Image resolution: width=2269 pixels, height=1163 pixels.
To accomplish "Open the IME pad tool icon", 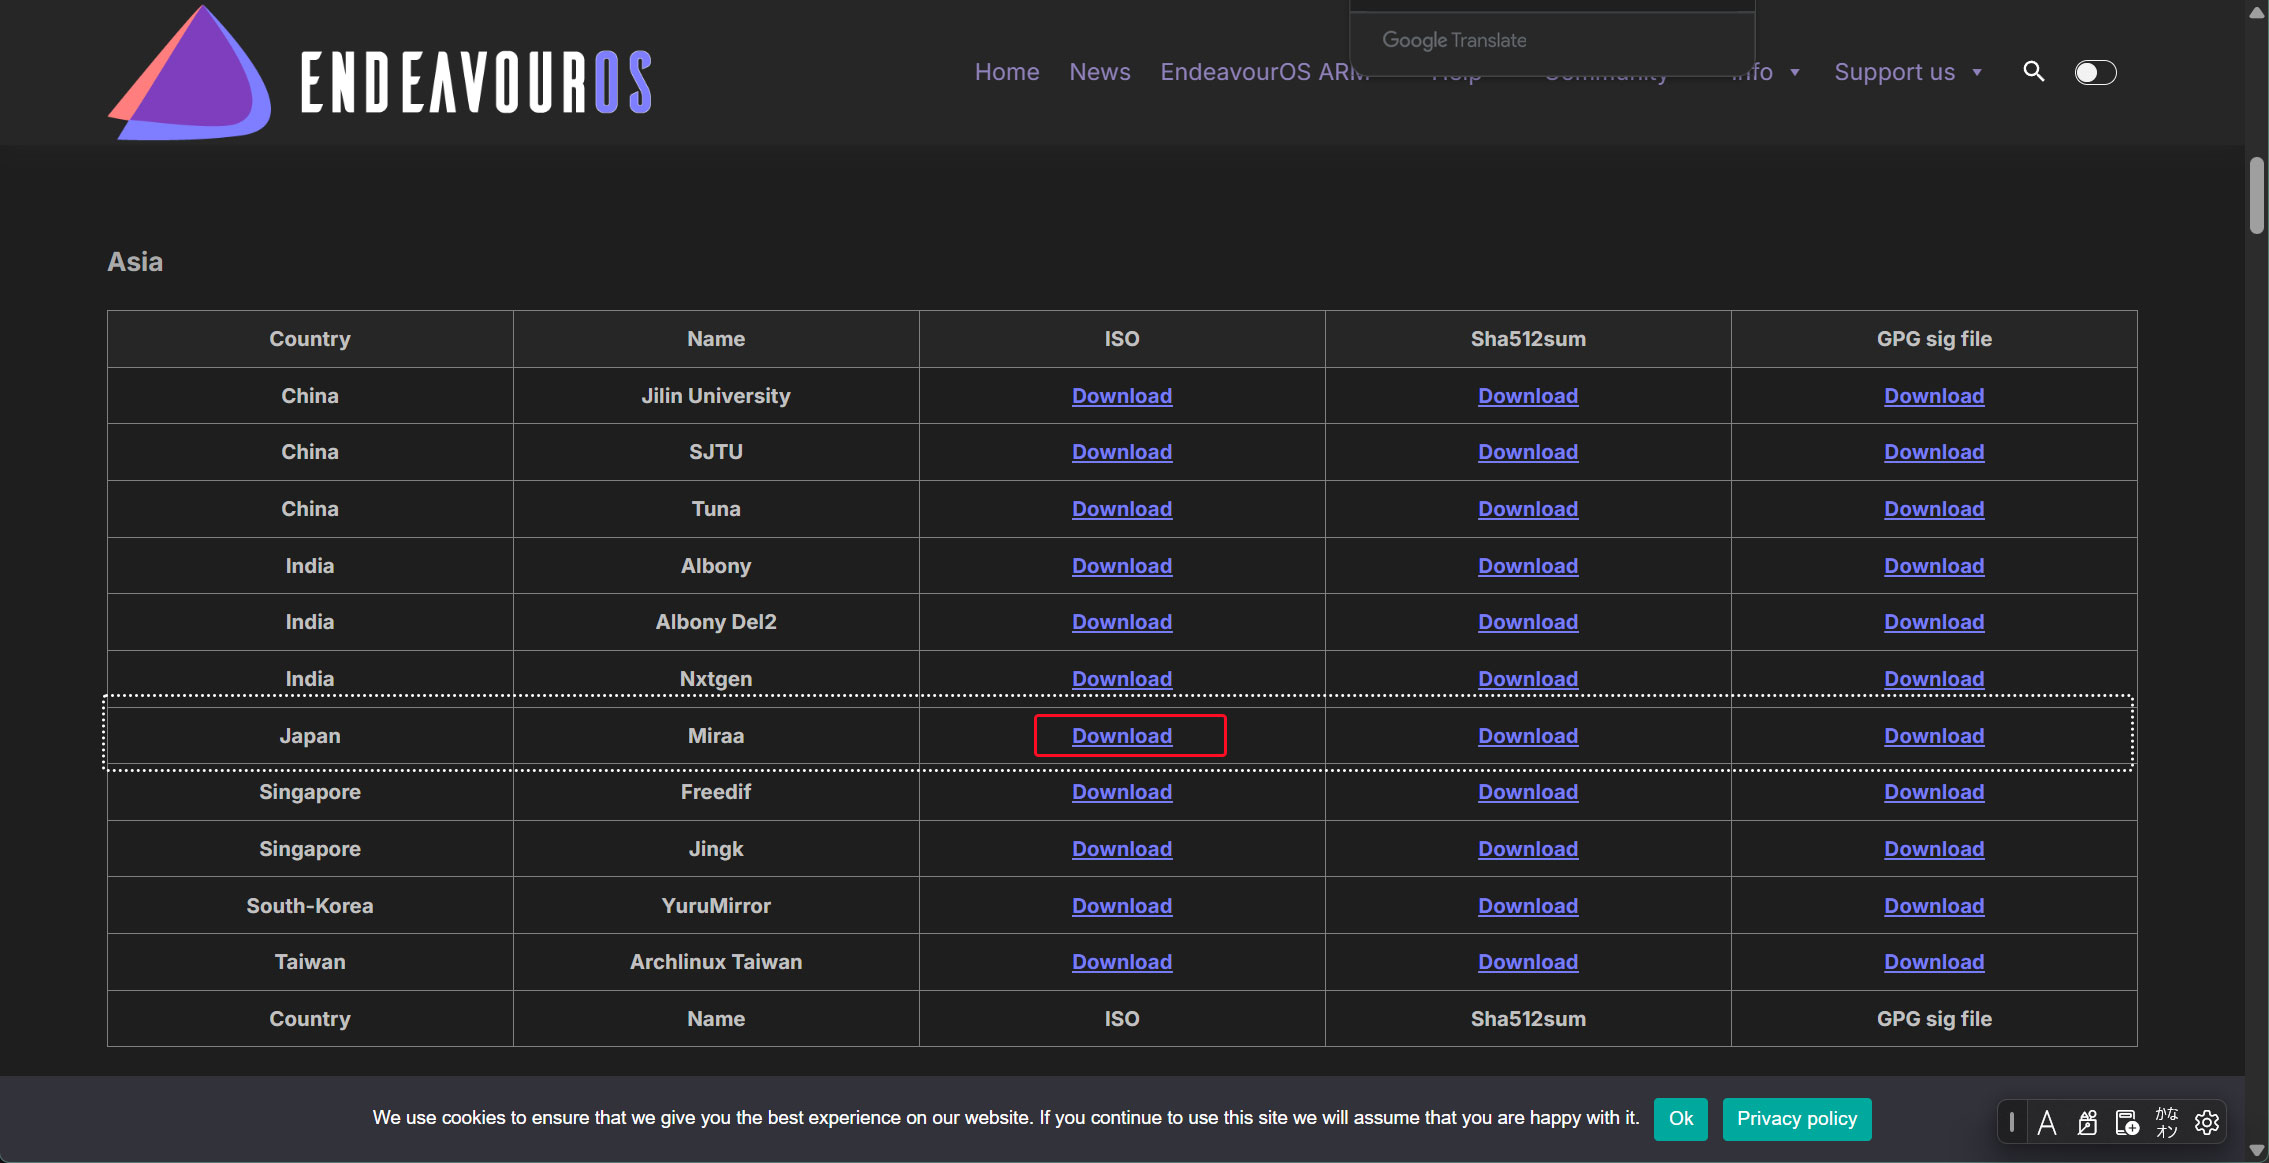I will tap(2087, 1122).
